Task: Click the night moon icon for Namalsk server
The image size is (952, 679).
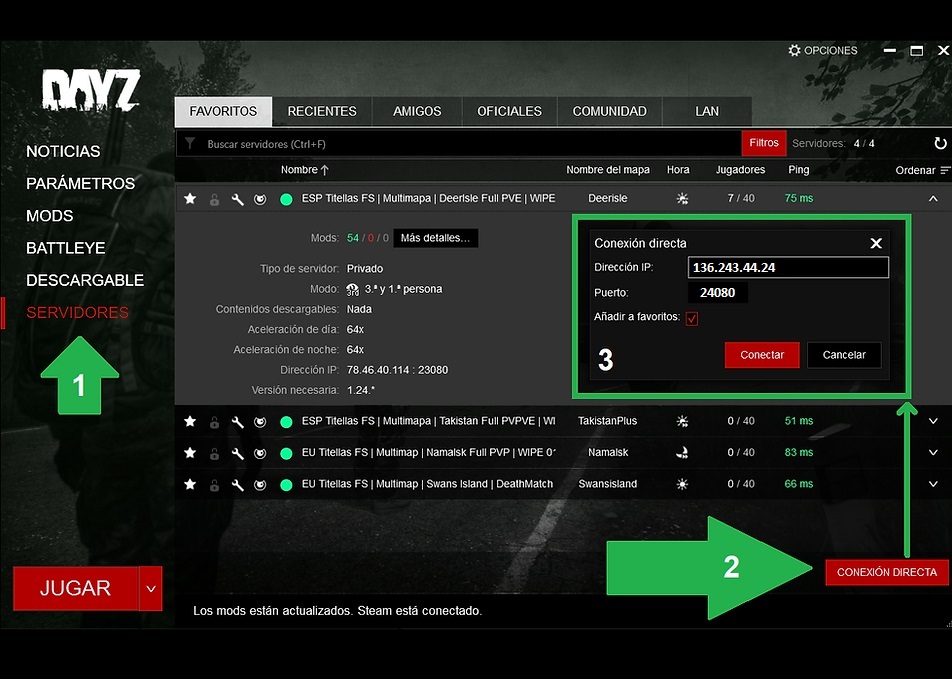Action: coord(682,452)
